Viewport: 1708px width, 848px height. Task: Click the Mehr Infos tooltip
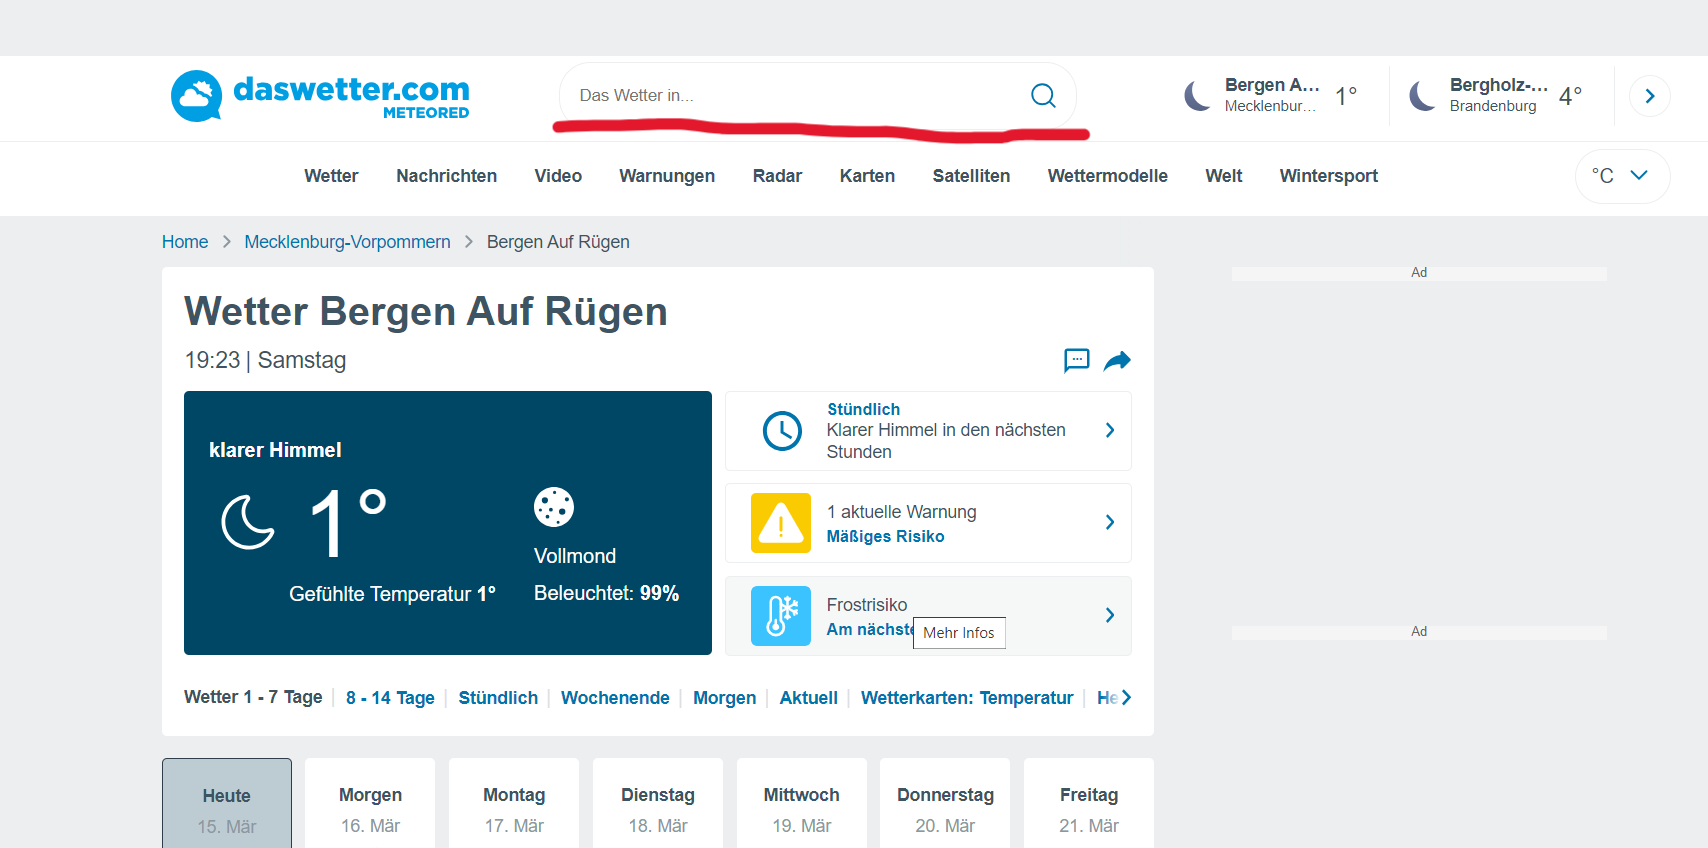tap(959, 633)
